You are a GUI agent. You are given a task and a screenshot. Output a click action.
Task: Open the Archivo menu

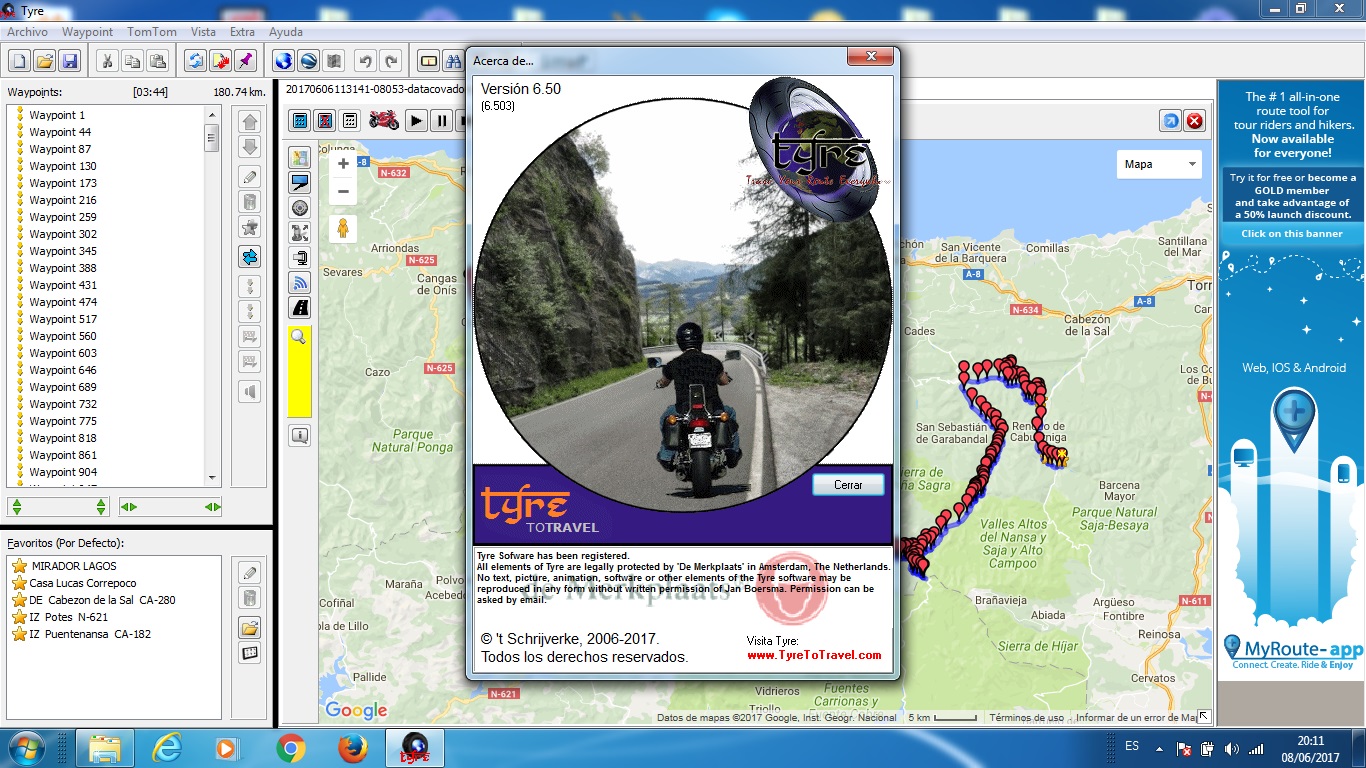pos(27,32)
